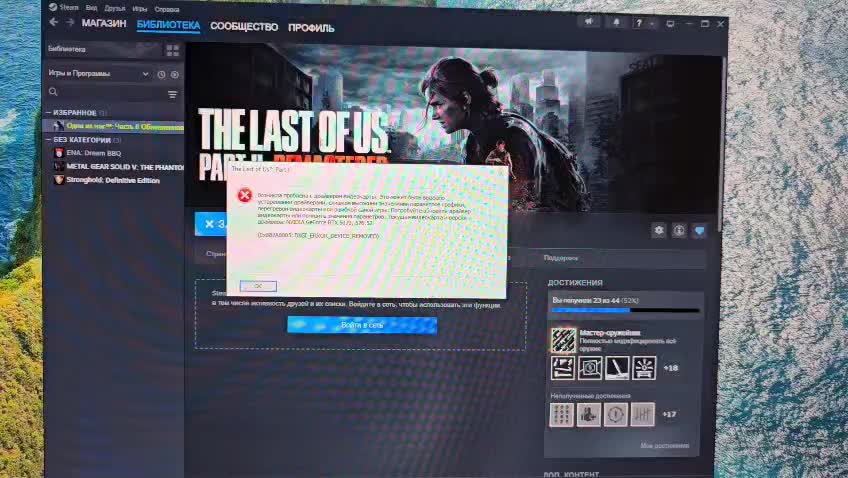This screenshot has height=478, width=848.
Task: Click the achievements progress bar
Action: click(625, 310)
